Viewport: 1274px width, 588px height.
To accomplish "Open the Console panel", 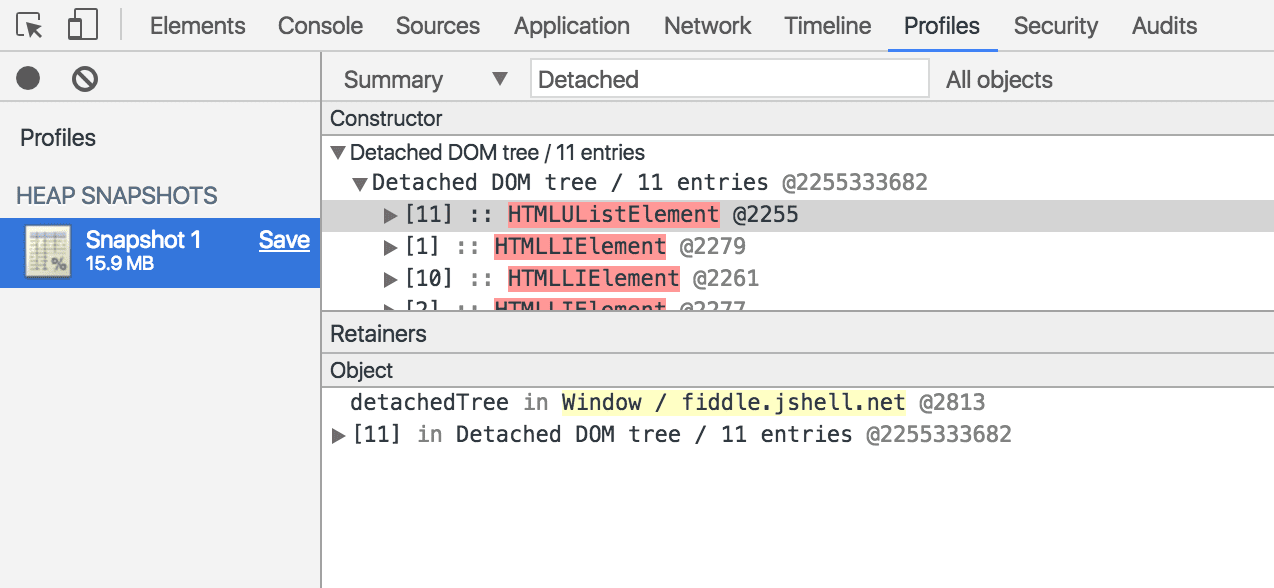I will [x=319, y=26].
